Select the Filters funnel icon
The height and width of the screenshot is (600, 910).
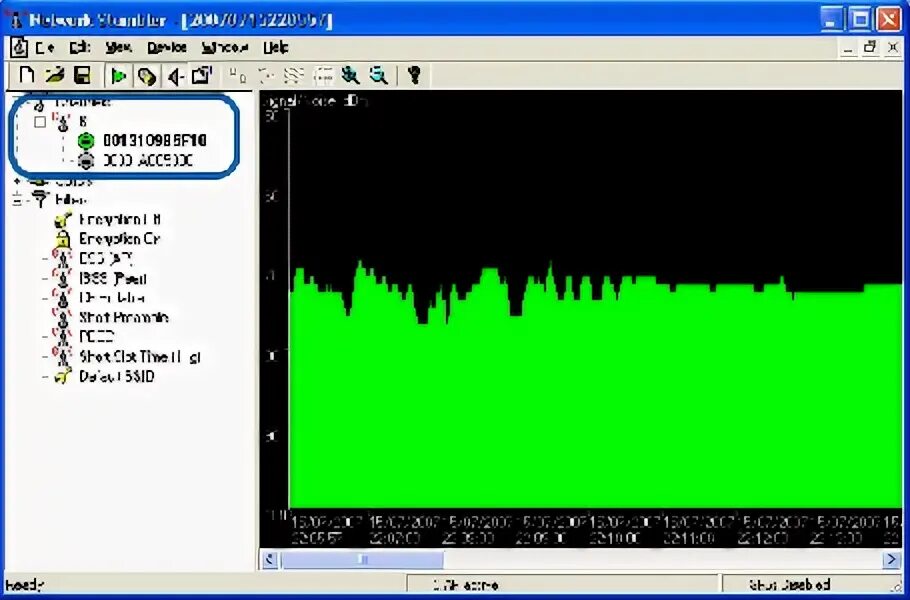click(39, 200)
